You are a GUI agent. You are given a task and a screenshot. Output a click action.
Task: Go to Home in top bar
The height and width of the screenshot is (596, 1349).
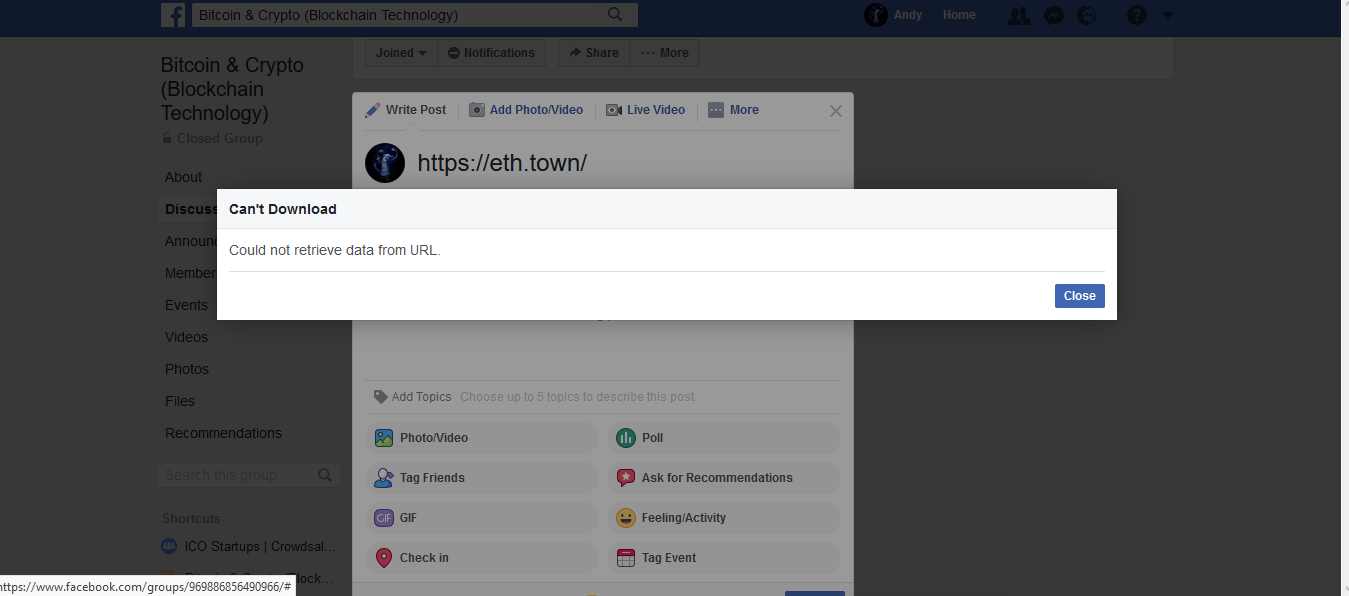pos(959,15)
